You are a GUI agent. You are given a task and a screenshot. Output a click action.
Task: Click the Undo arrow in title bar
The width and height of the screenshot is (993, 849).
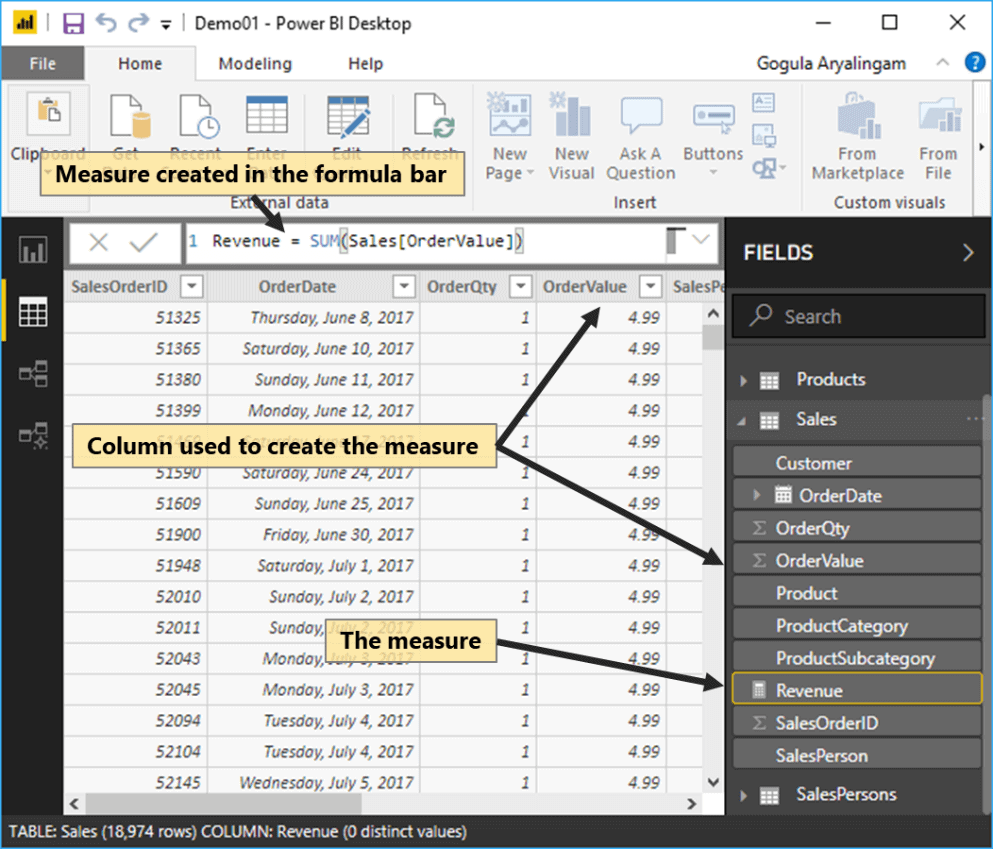point(106,23)
